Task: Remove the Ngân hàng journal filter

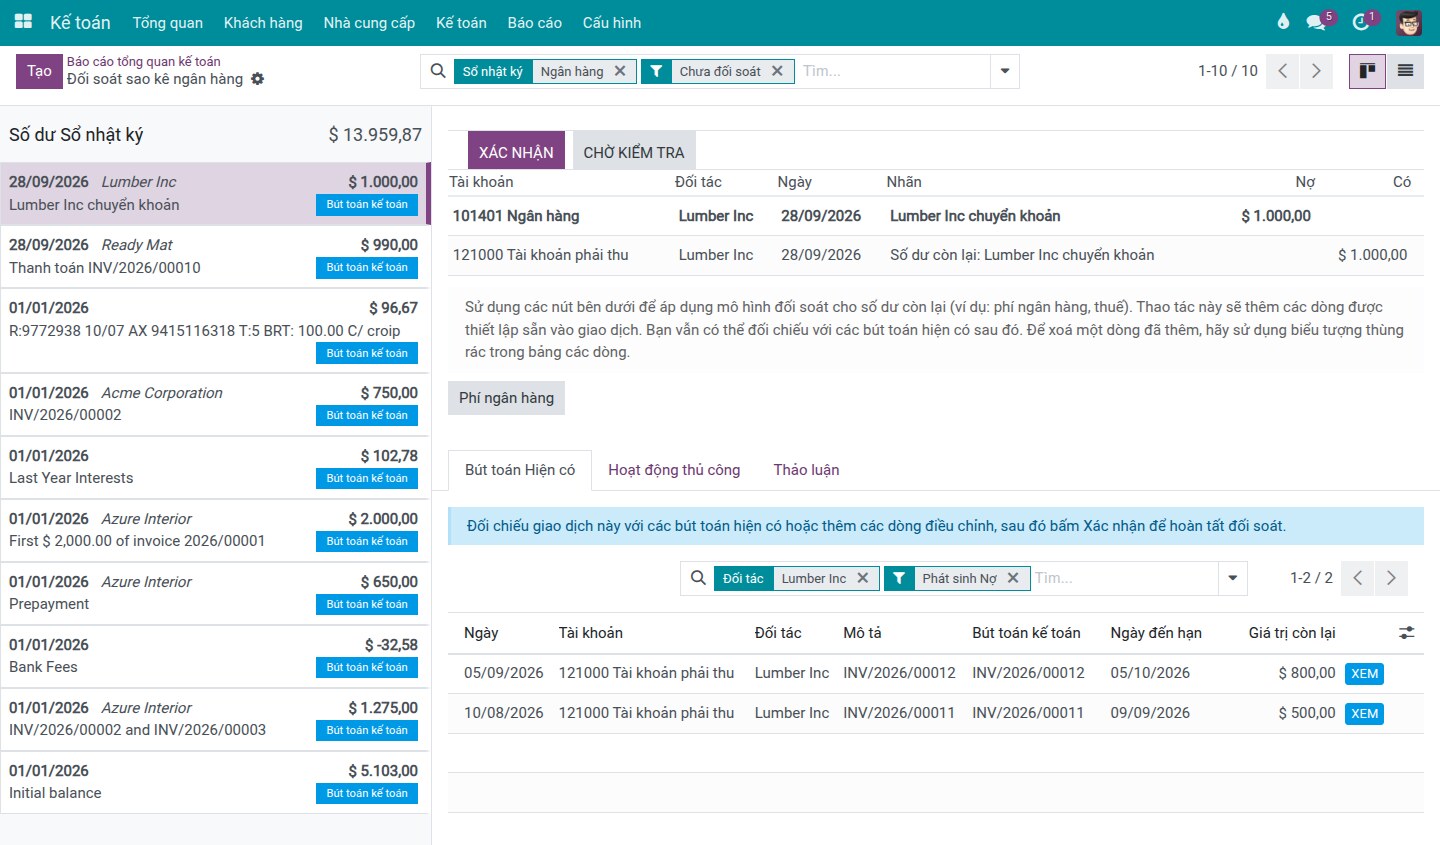Action: (x=620, y=71)
